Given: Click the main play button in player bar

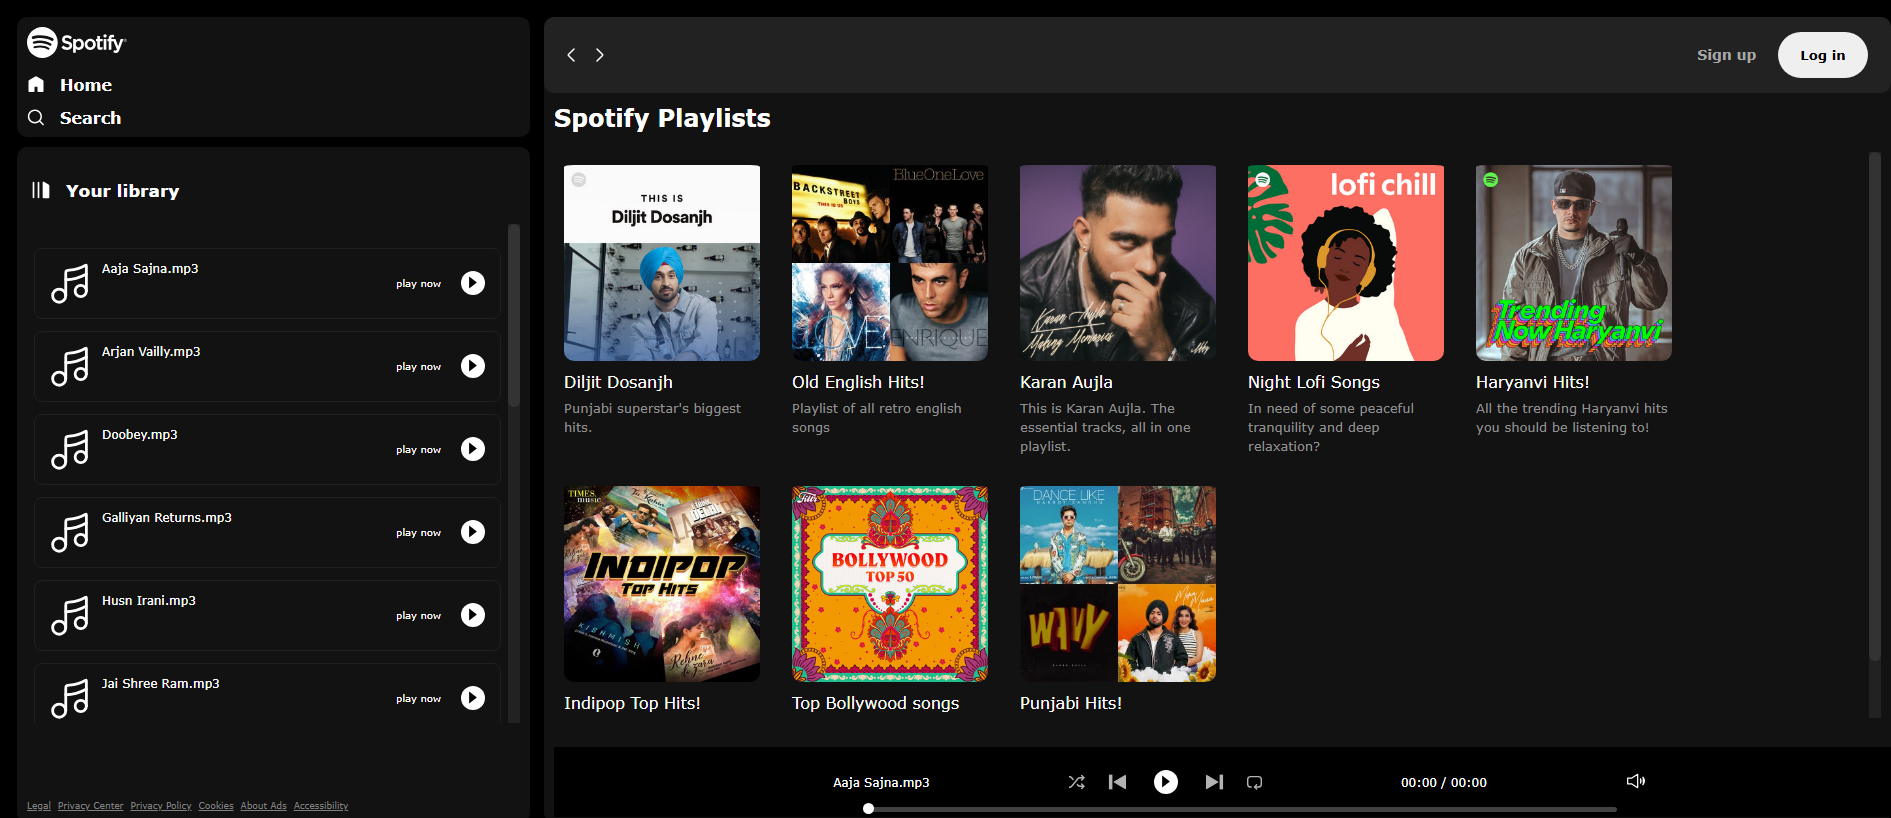Looking at the screenshot, I should click(x=1166, y=782).
